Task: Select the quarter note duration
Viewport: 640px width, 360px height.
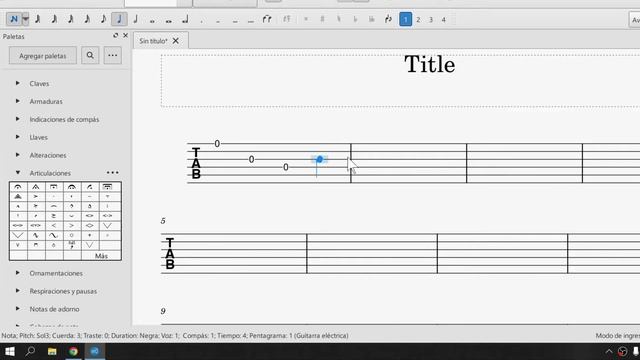Action: click(119, 19)
